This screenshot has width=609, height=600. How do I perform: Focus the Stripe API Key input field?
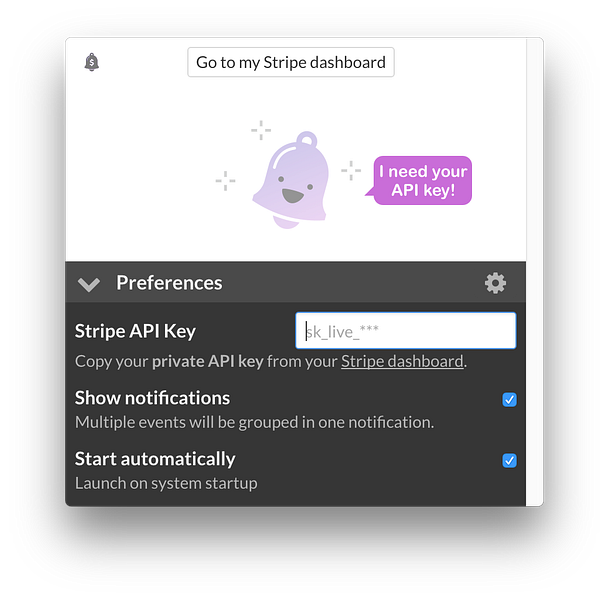tap(406, 331)
